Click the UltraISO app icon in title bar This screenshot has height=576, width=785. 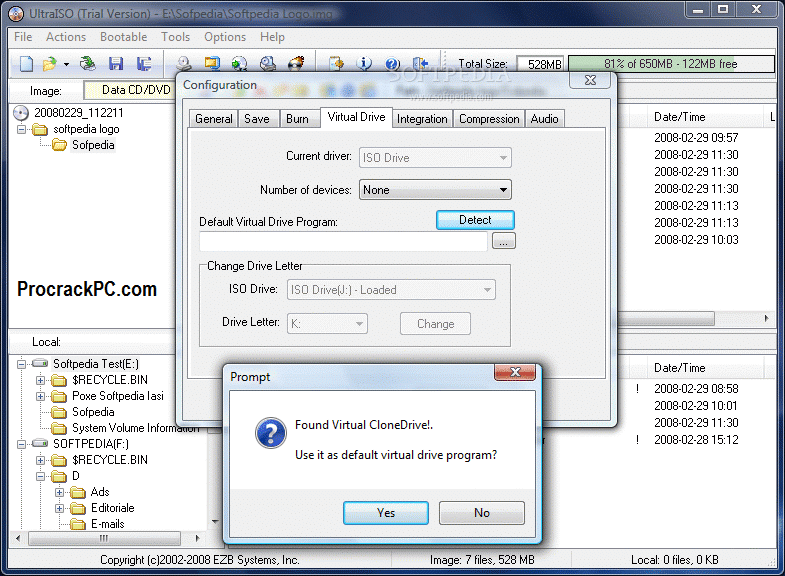coord(16,13)
